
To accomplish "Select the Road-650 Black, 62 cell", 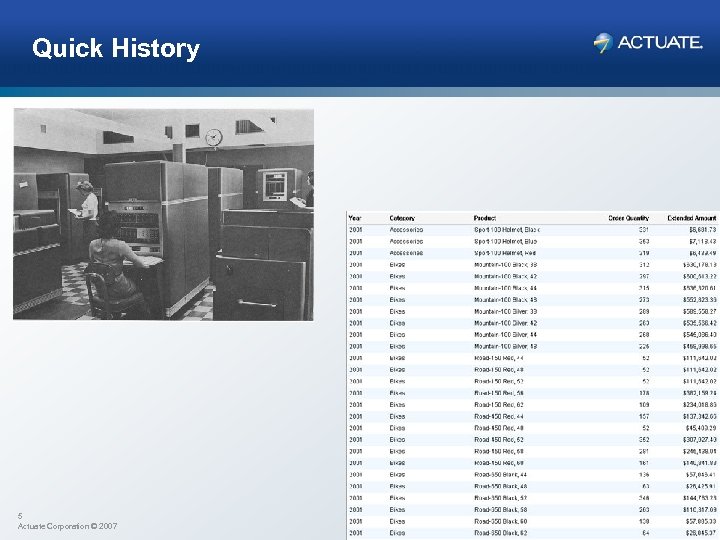I will click(x=501, y=533).
